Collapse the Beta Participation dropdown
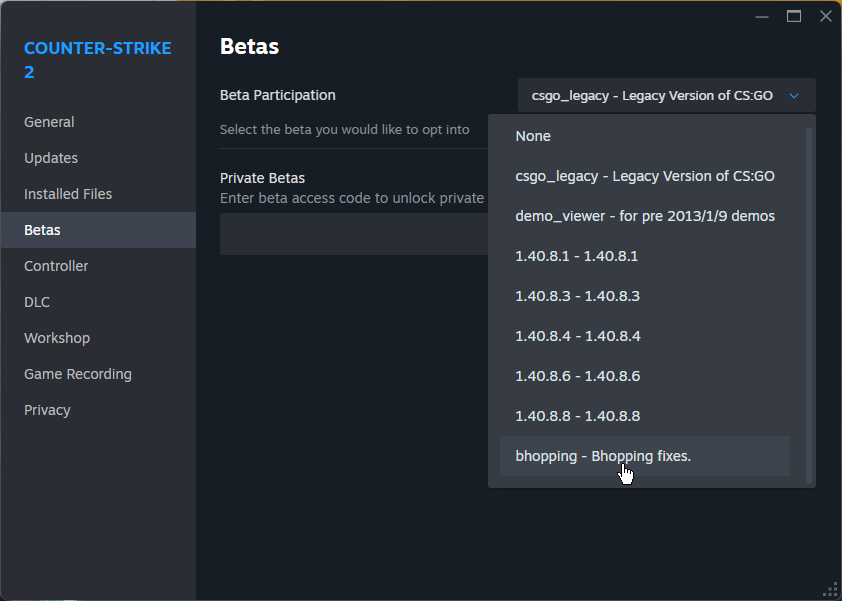This screenshot has width=842, height=601. (x=666, y=96)
